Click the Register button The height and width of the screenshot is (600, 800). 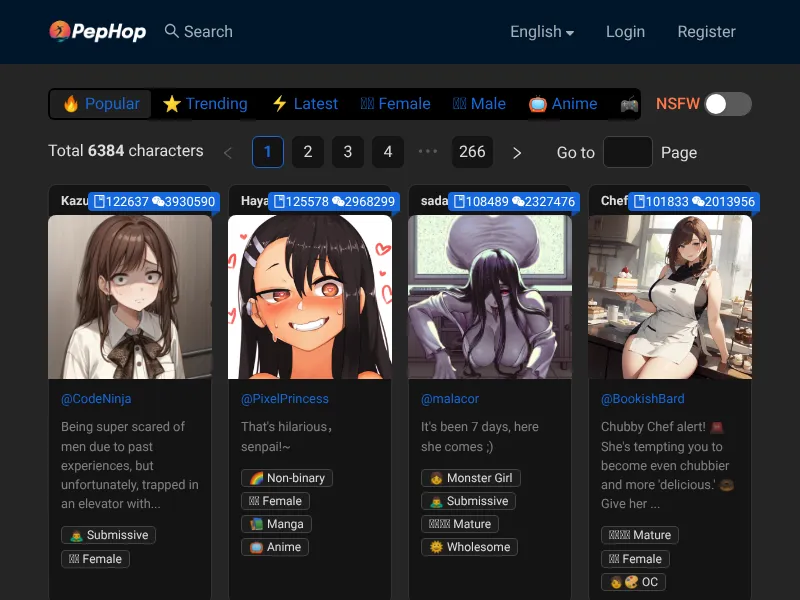point(706,31)
